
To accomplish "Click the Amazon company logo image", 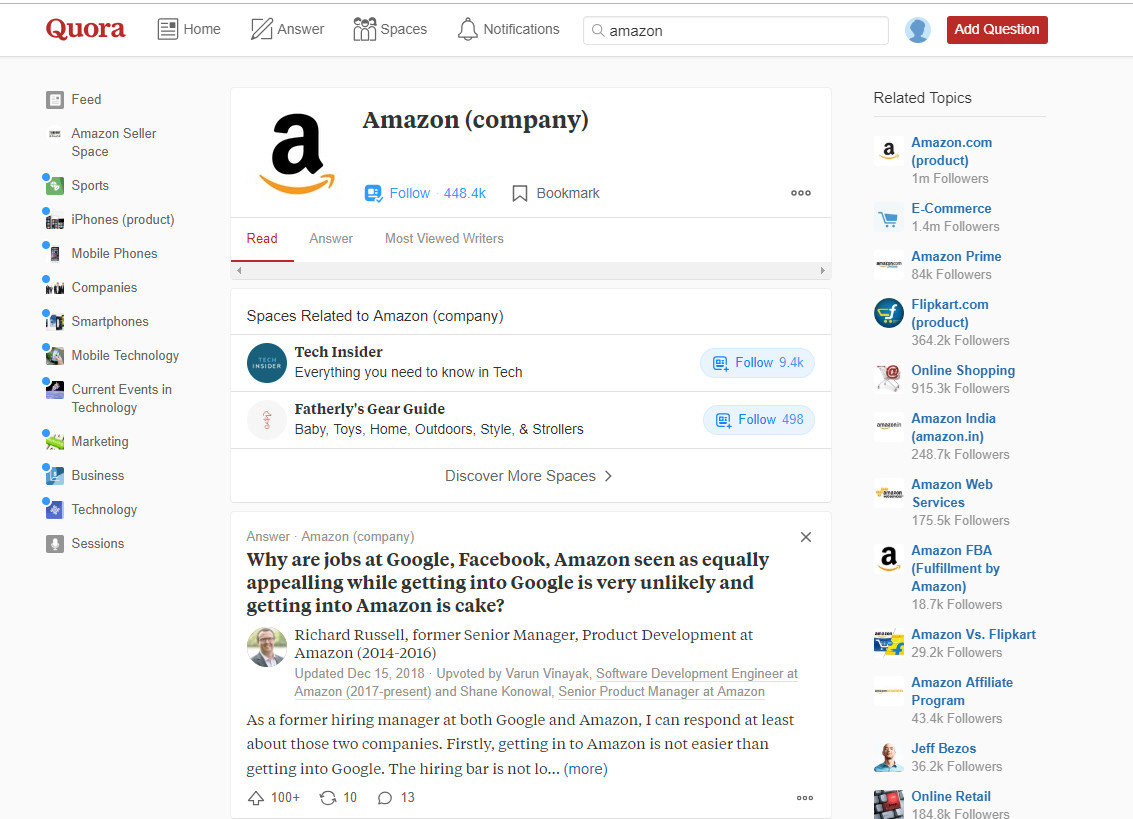I will 297,153.
